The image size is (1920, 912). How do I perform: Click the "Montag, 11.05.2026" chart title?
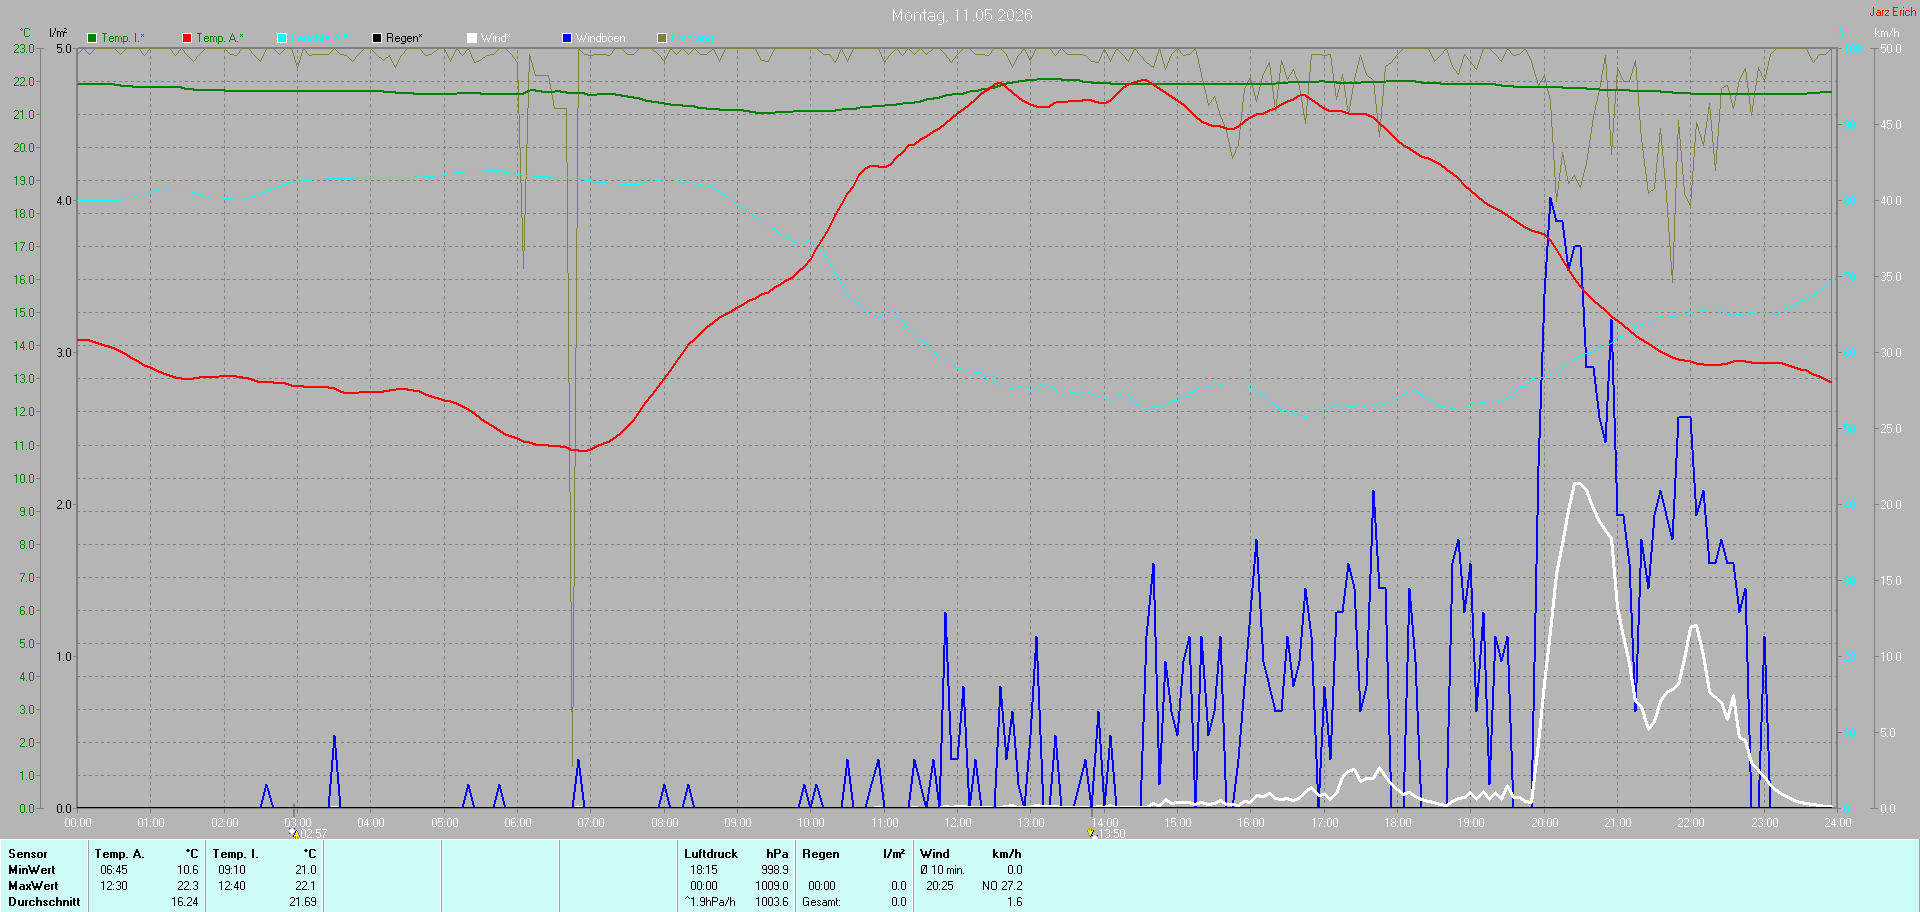click(962, 15)
